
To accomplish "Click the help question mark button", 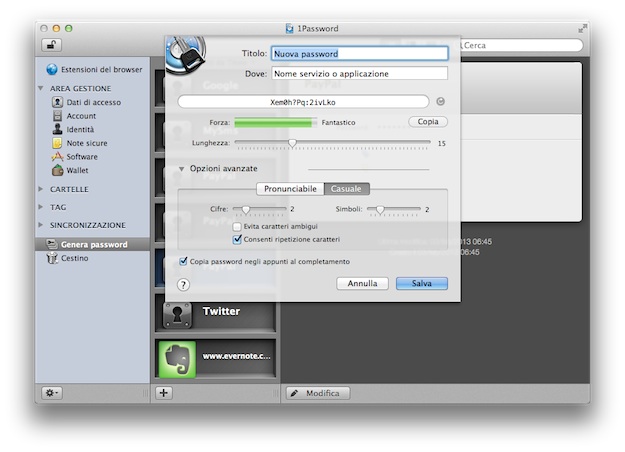I will pyautogui.click(x=183, y=285).
